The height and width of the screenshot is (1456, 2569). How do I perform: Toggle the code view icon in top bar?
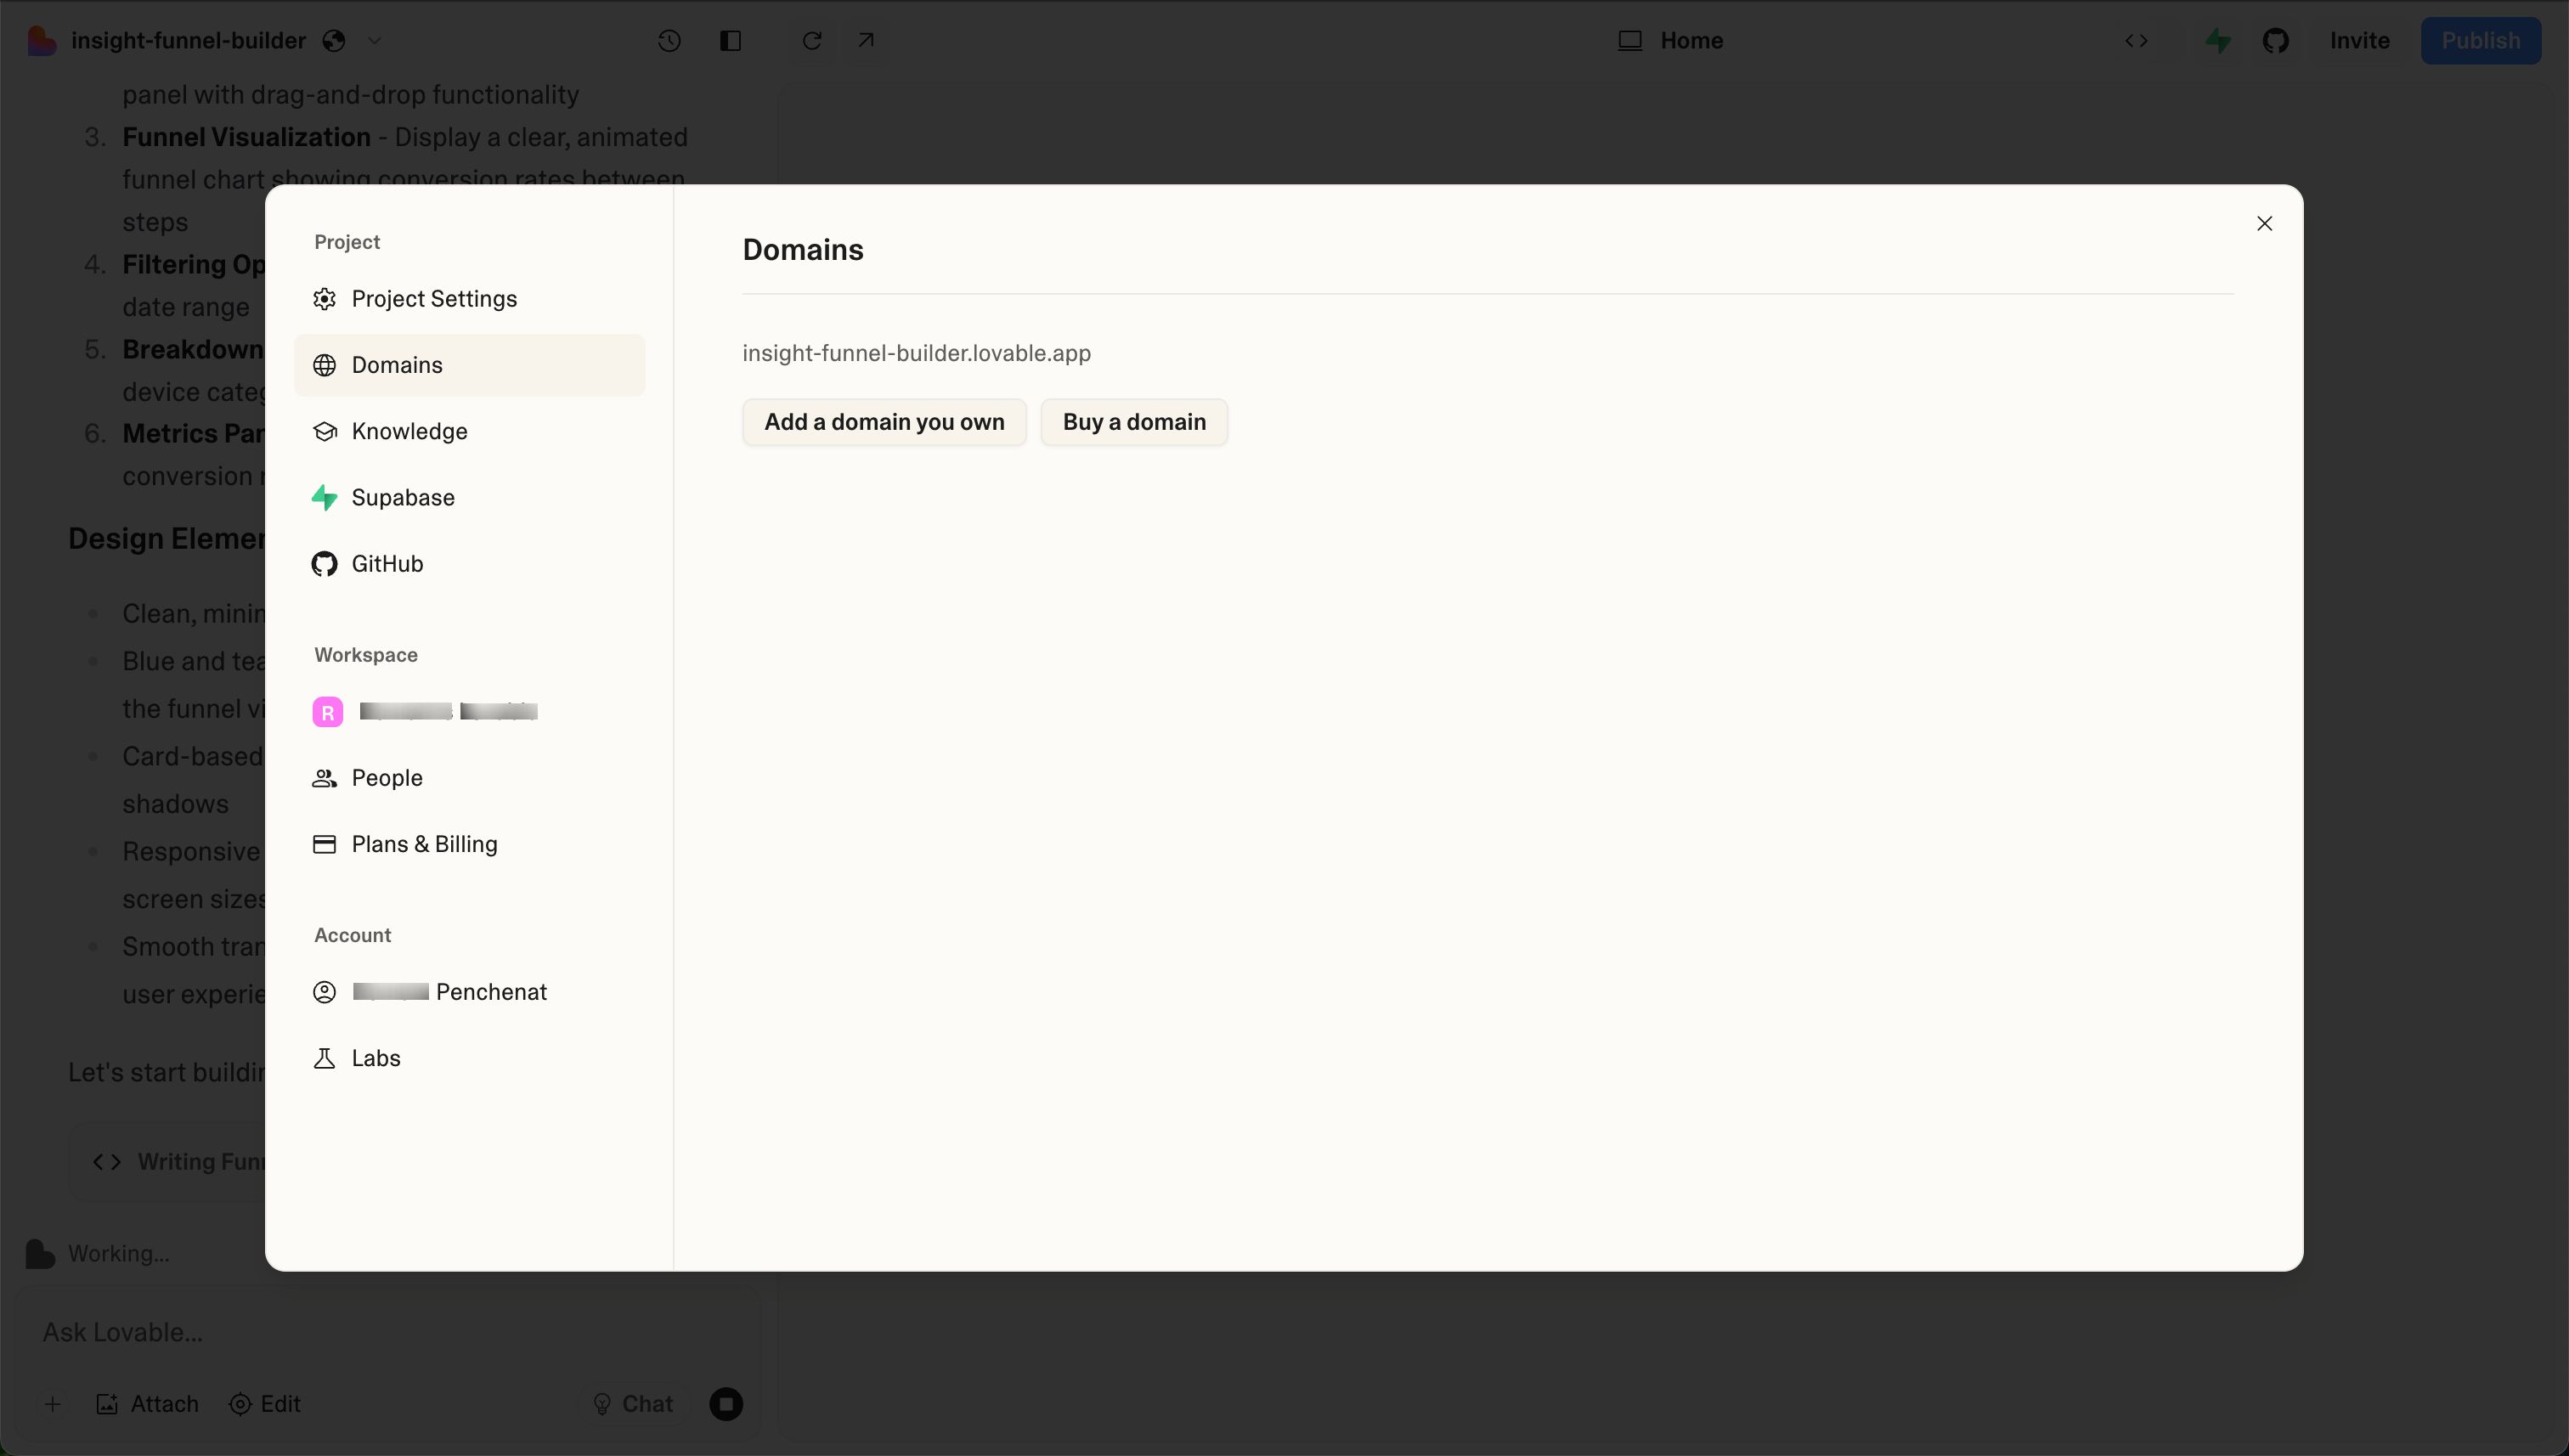point(2136,41)
